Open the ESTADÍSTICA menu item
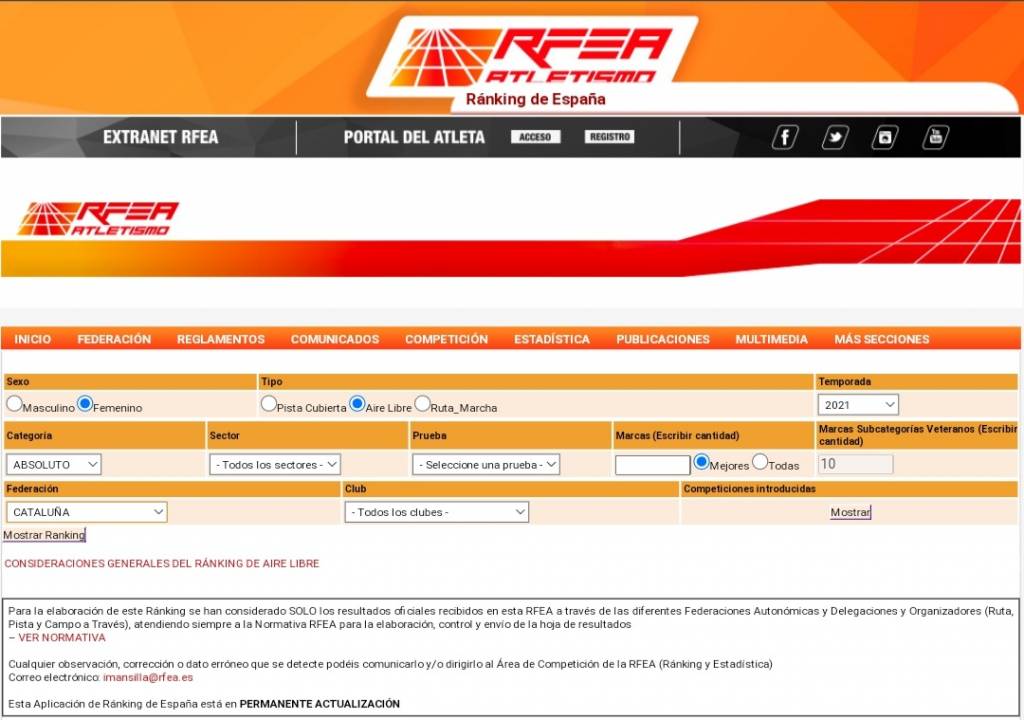 pos(552,339)
